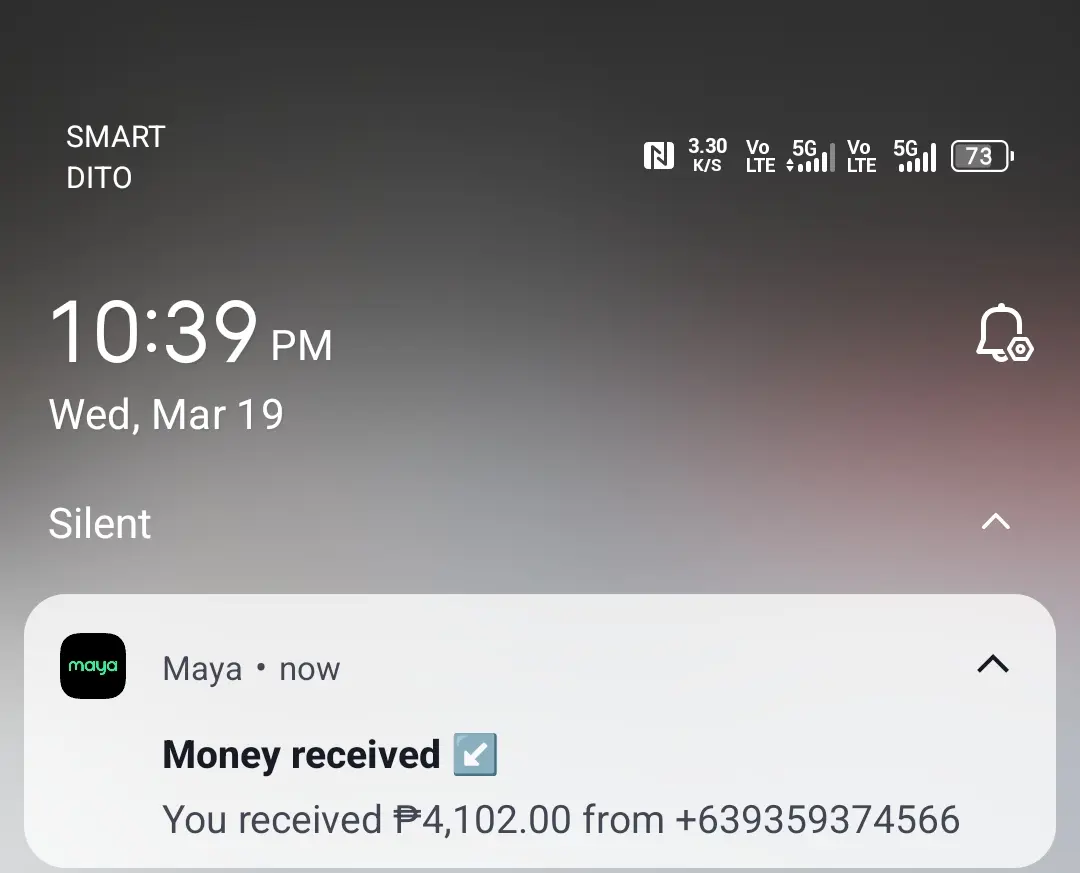
Task: Tap the second 5G signal bars
Action: [x=915, y=156]
